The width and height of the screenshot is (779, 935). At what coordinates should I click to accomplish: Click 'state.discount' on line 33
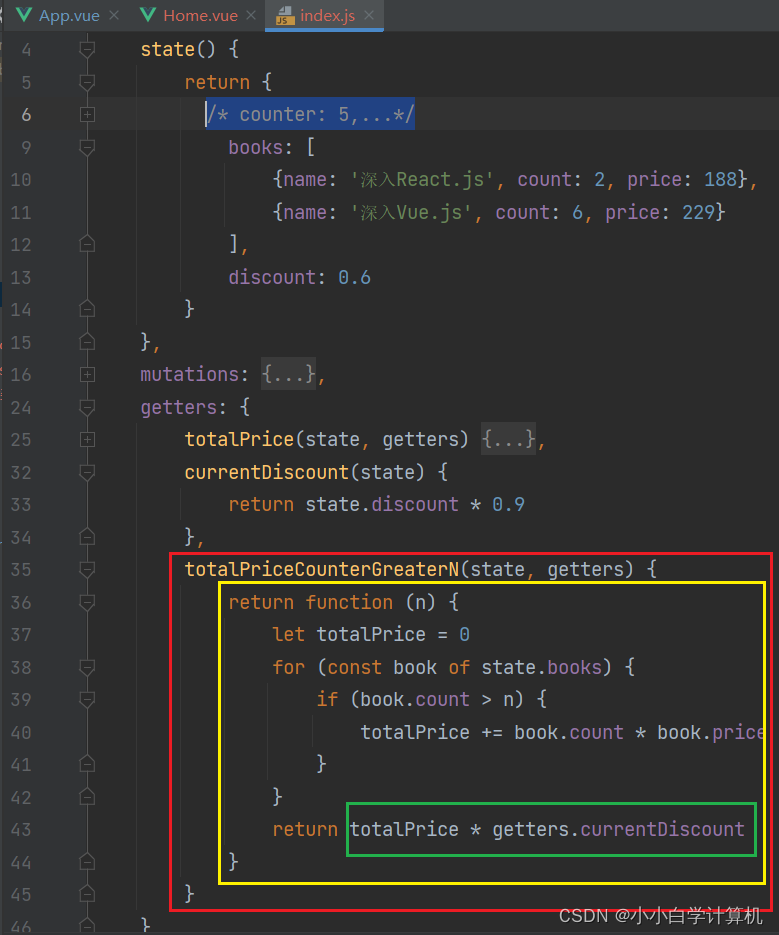382,504
